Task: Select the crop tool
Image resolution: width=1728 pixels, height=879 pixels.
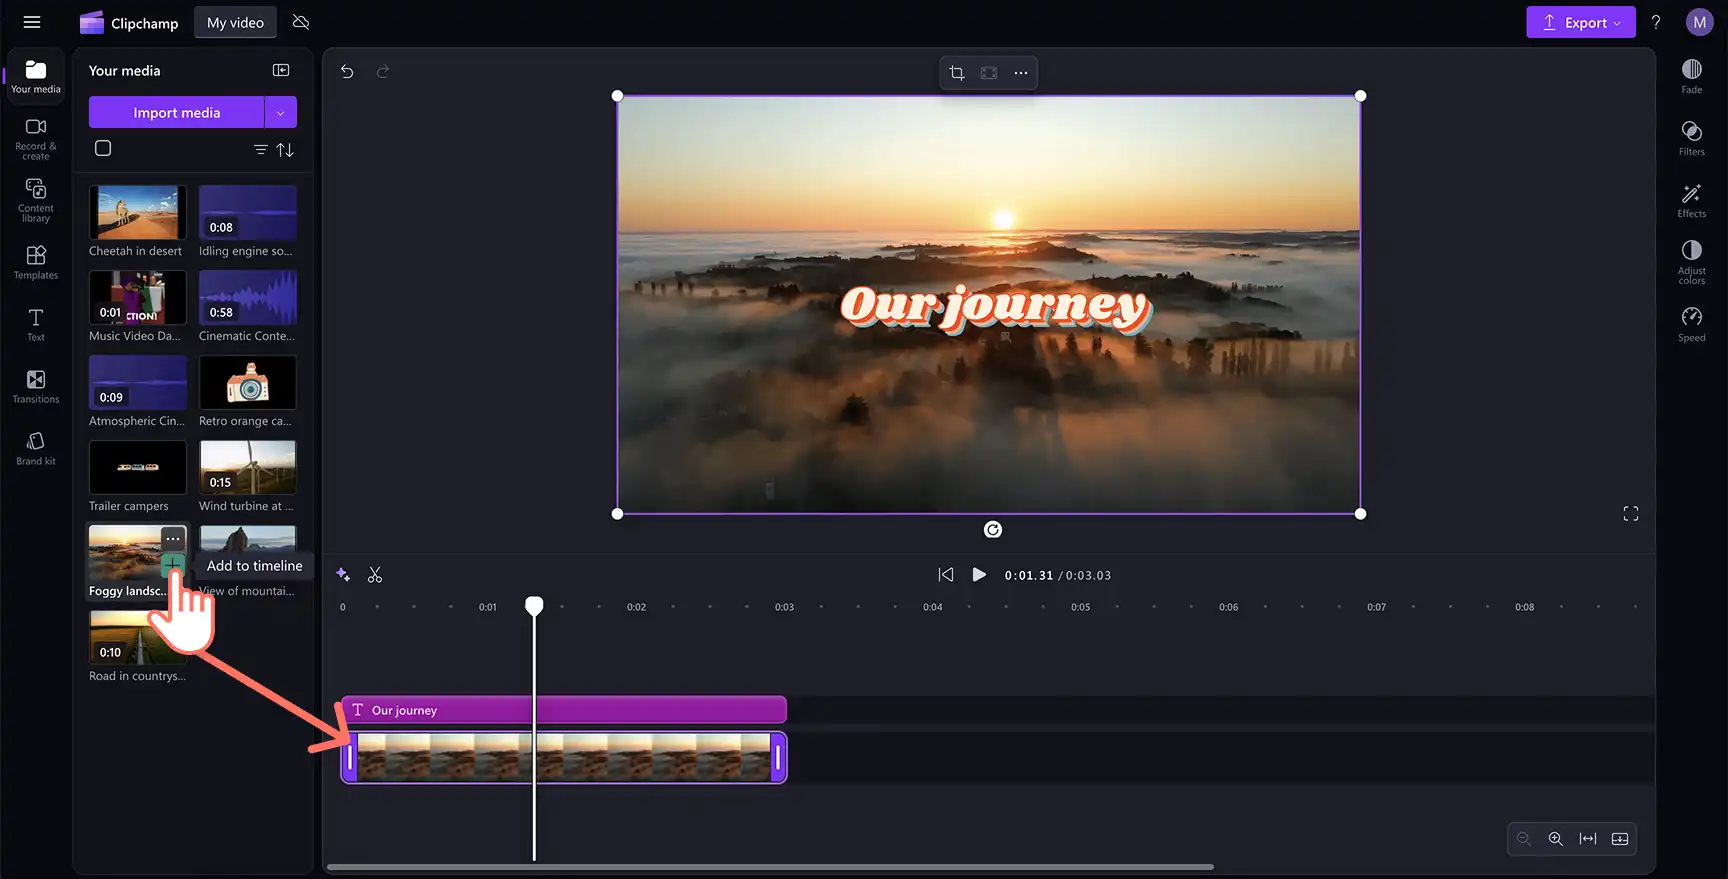Action: (x=957, y=73)
